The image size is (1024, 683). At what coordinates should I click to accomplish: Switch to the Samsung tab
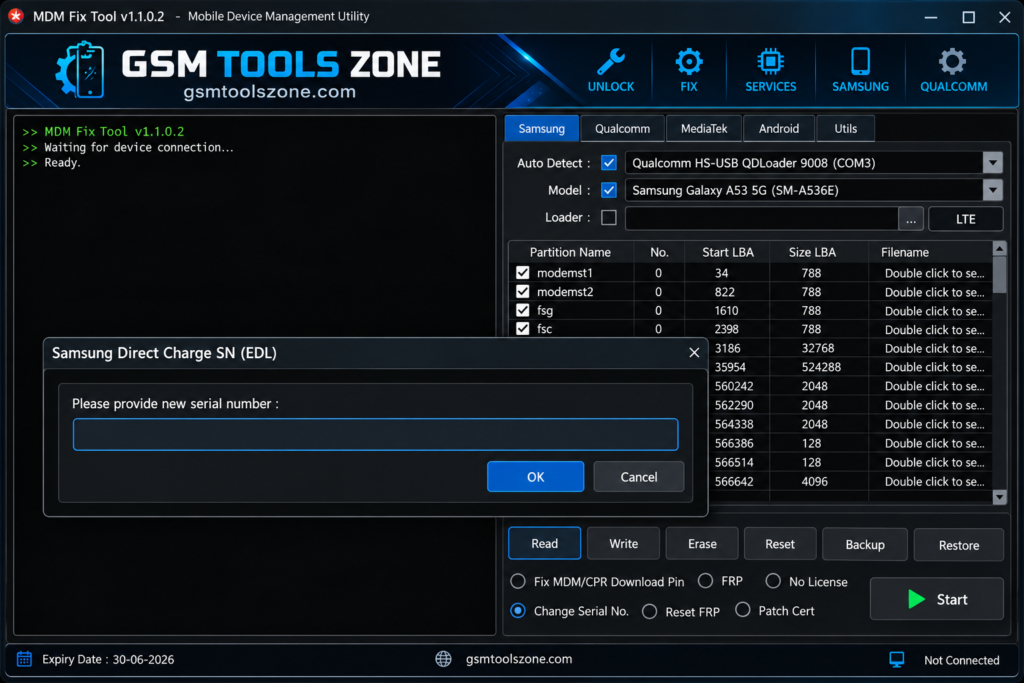click(x=541, y=129)
